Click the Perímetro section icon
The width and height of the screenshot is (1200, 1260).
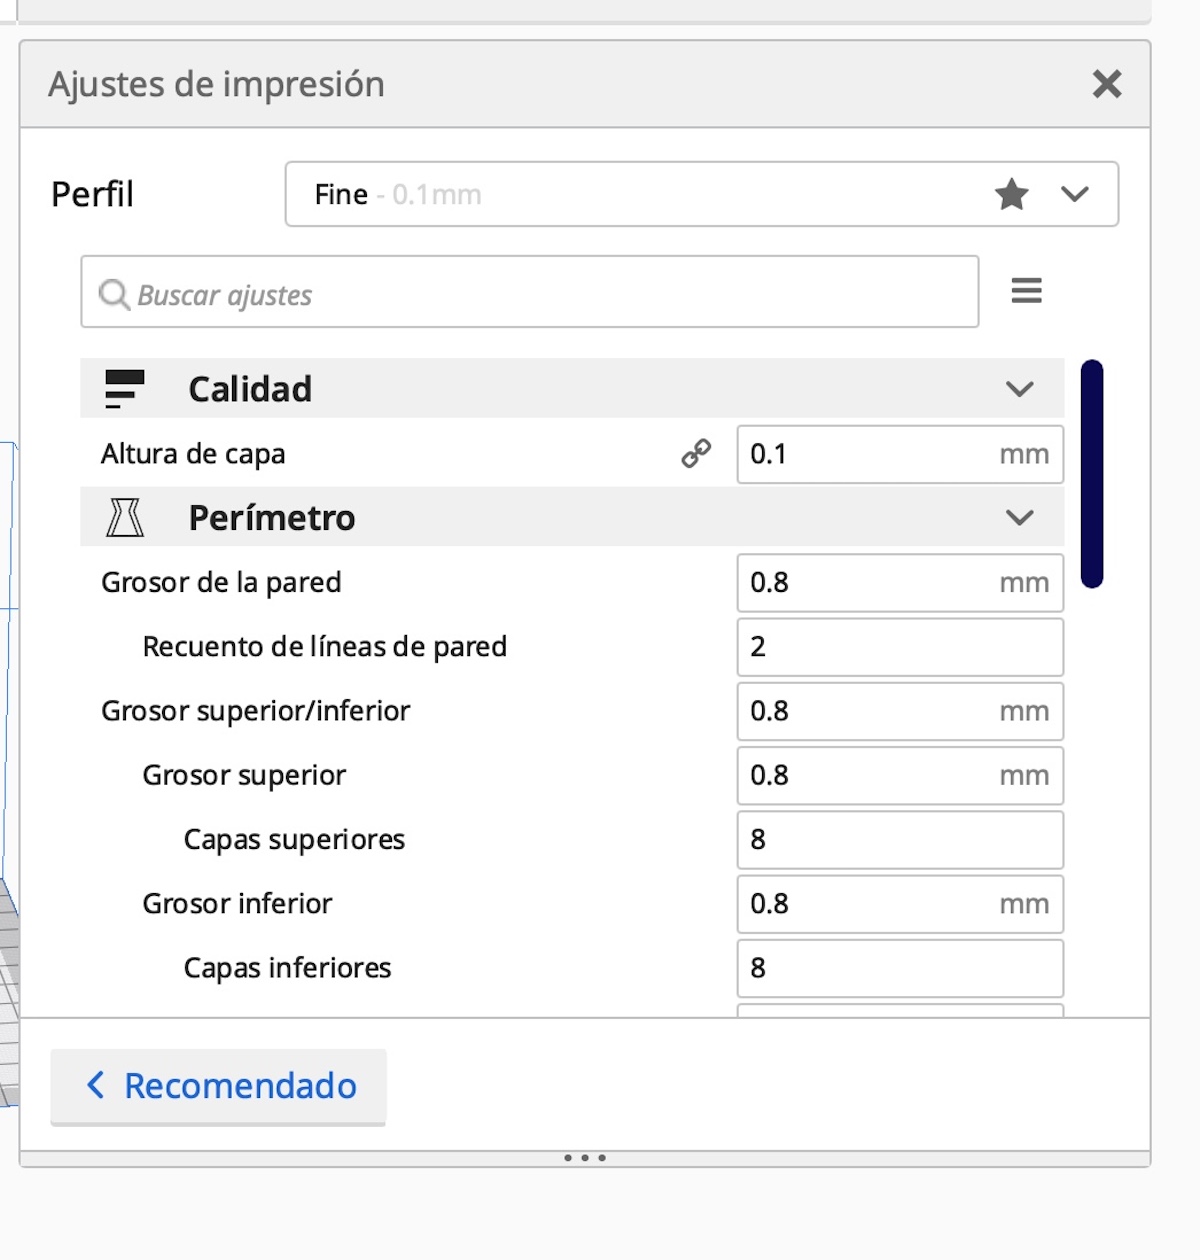point(125,518)
